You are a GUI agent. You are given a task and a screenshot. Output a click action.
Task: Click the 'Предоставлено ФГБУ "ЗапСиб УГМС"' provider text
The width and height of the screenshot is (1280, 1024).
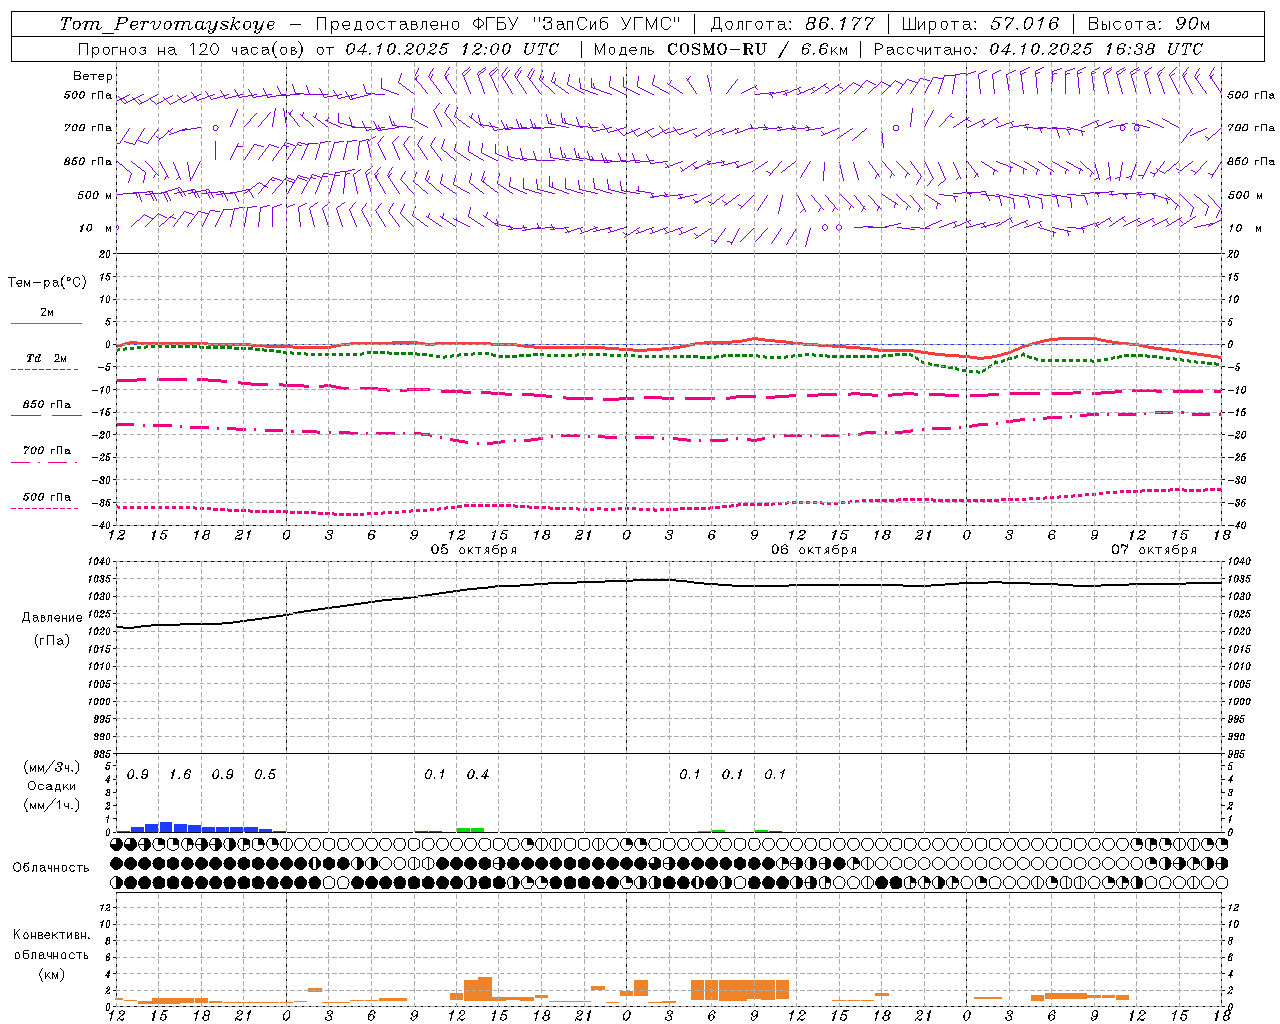[498, 24]
